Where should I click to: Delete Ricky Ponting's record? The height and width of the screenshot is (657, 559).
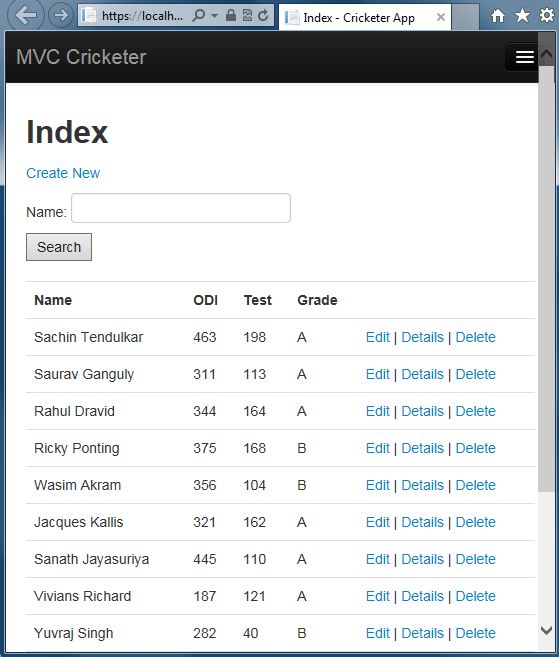point(476,448)
